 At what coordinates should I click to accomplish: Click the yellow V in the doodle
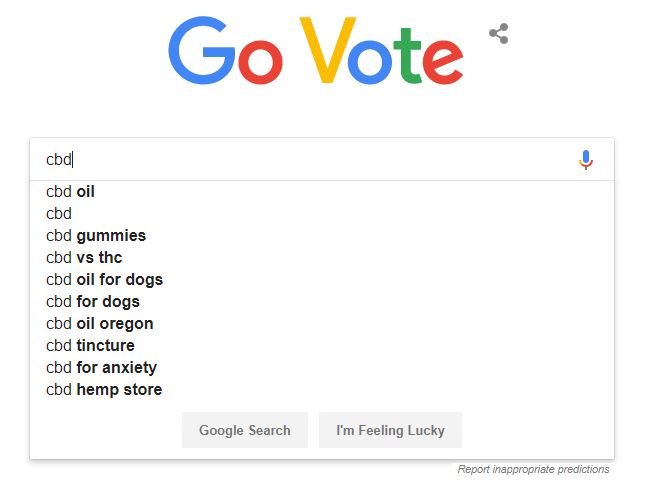click(327, 50)
